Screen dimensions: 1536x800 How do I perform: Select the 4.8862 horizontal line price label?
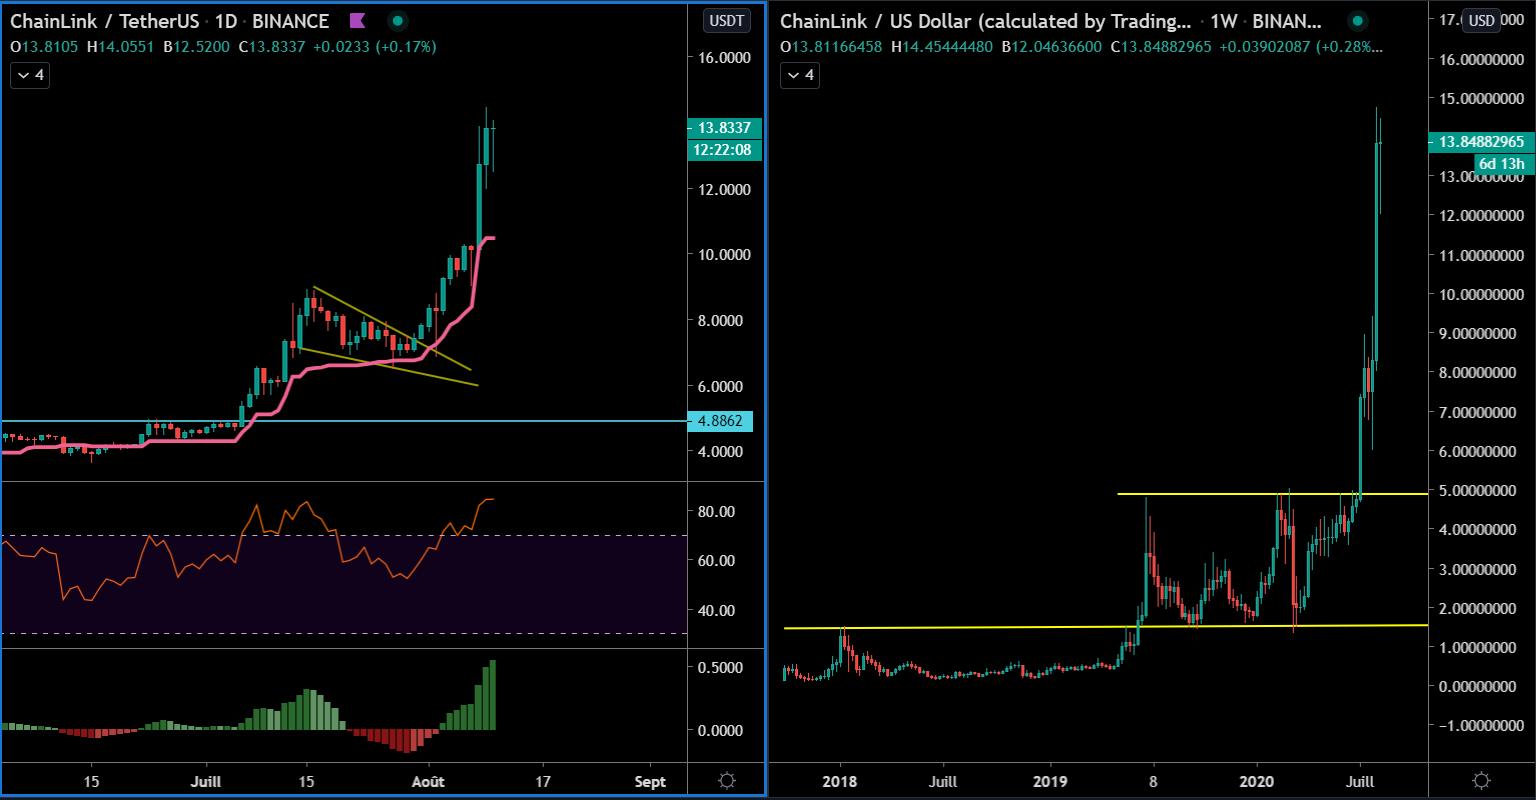pos(720,421)
